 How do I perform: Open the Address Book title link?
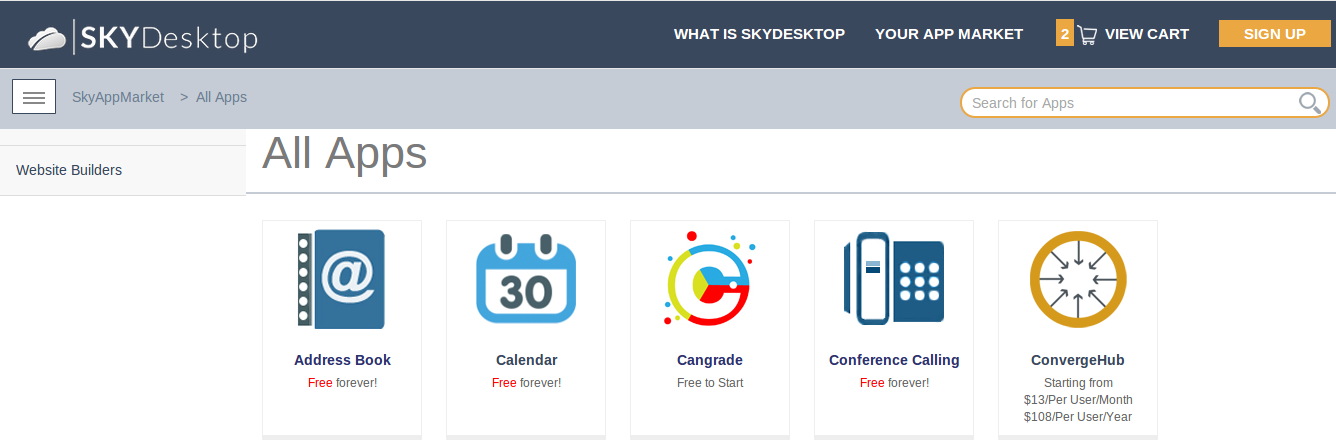342,360
